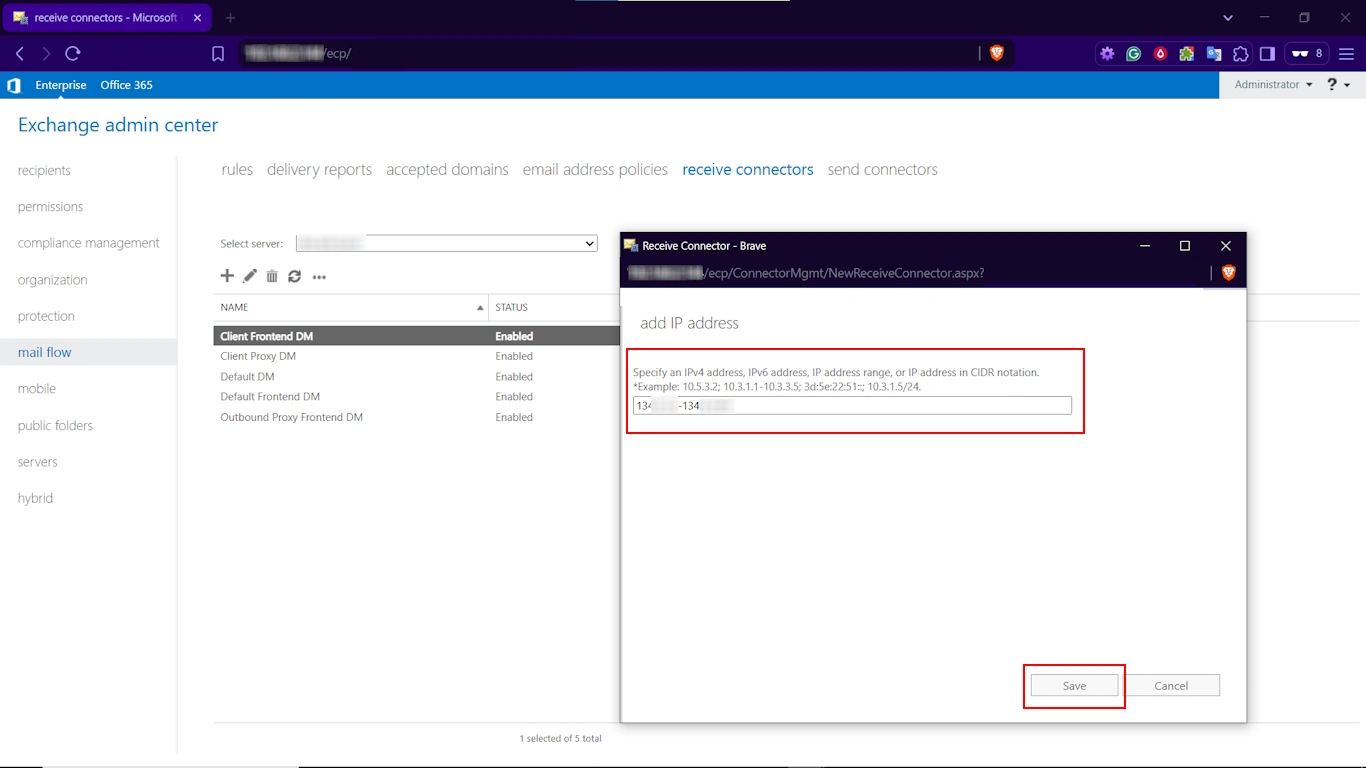Switch to the Office 365 tab
Screen dimensions: 1366x768
126,85
